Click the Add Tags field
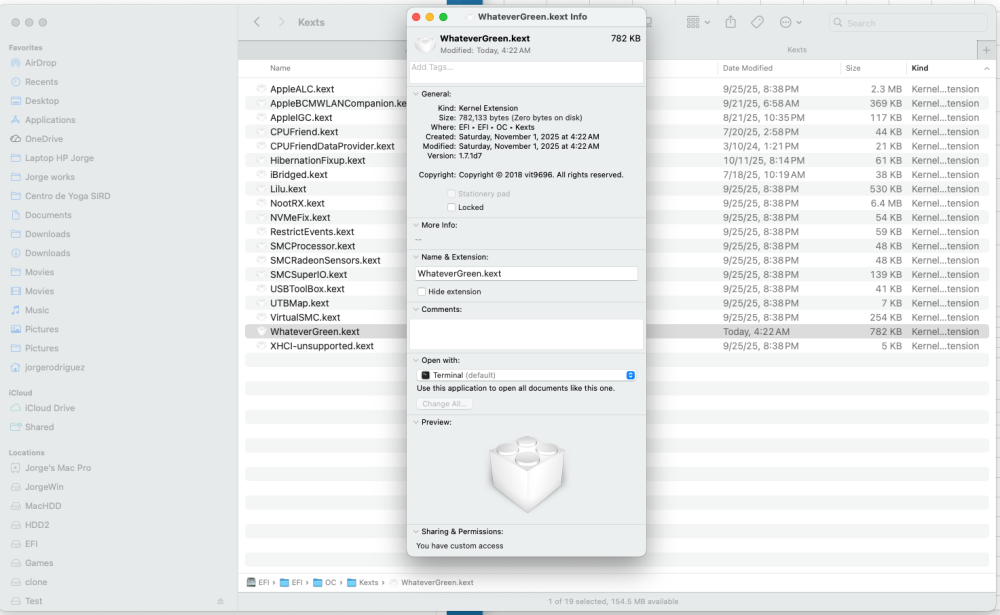The height and width of the screenshot is (615, 1000). (526, 72)
